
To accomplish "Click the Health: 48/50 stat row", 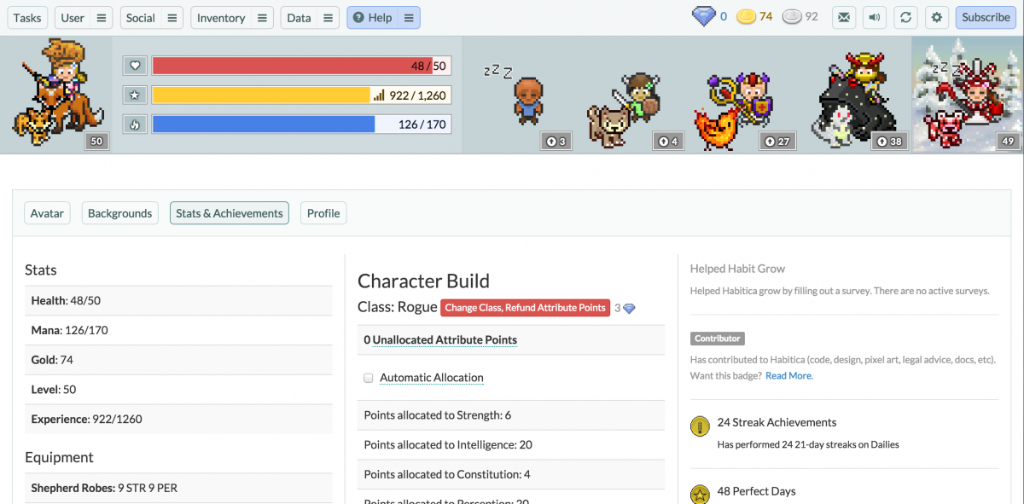I will click(178, 301).
